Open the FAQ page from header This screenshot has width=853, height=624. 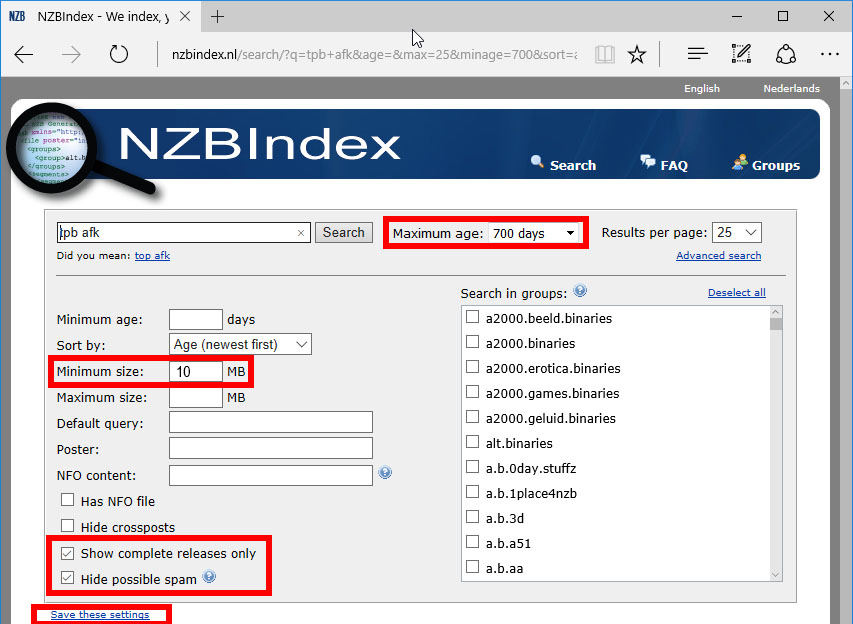[664, 164]
